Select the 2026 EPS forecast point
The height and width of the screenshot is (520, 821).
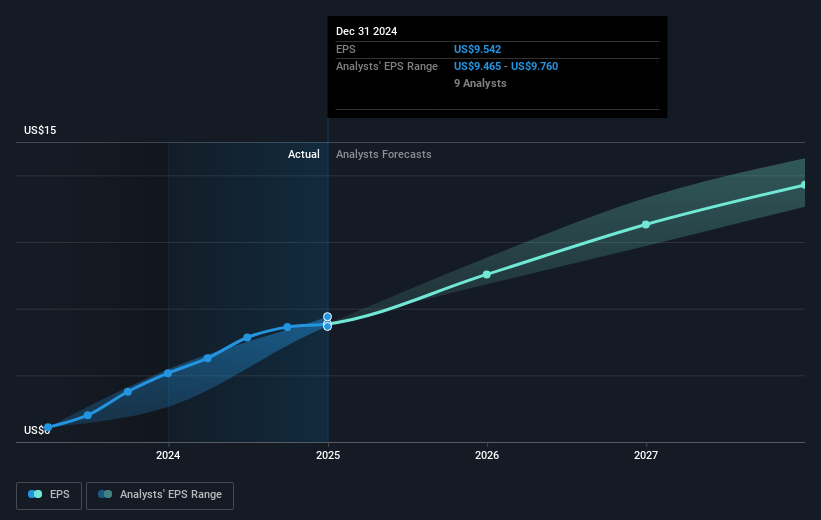click(486, 274)
